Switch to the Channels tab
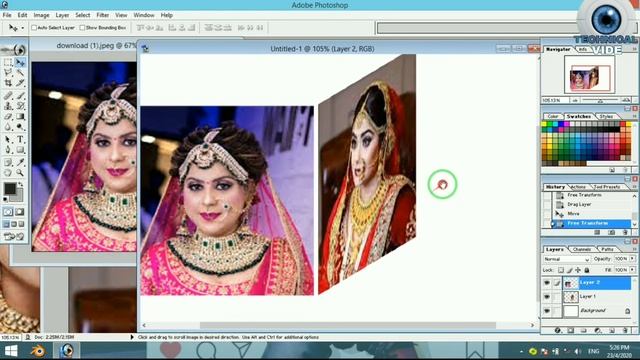 coord(582,249)
